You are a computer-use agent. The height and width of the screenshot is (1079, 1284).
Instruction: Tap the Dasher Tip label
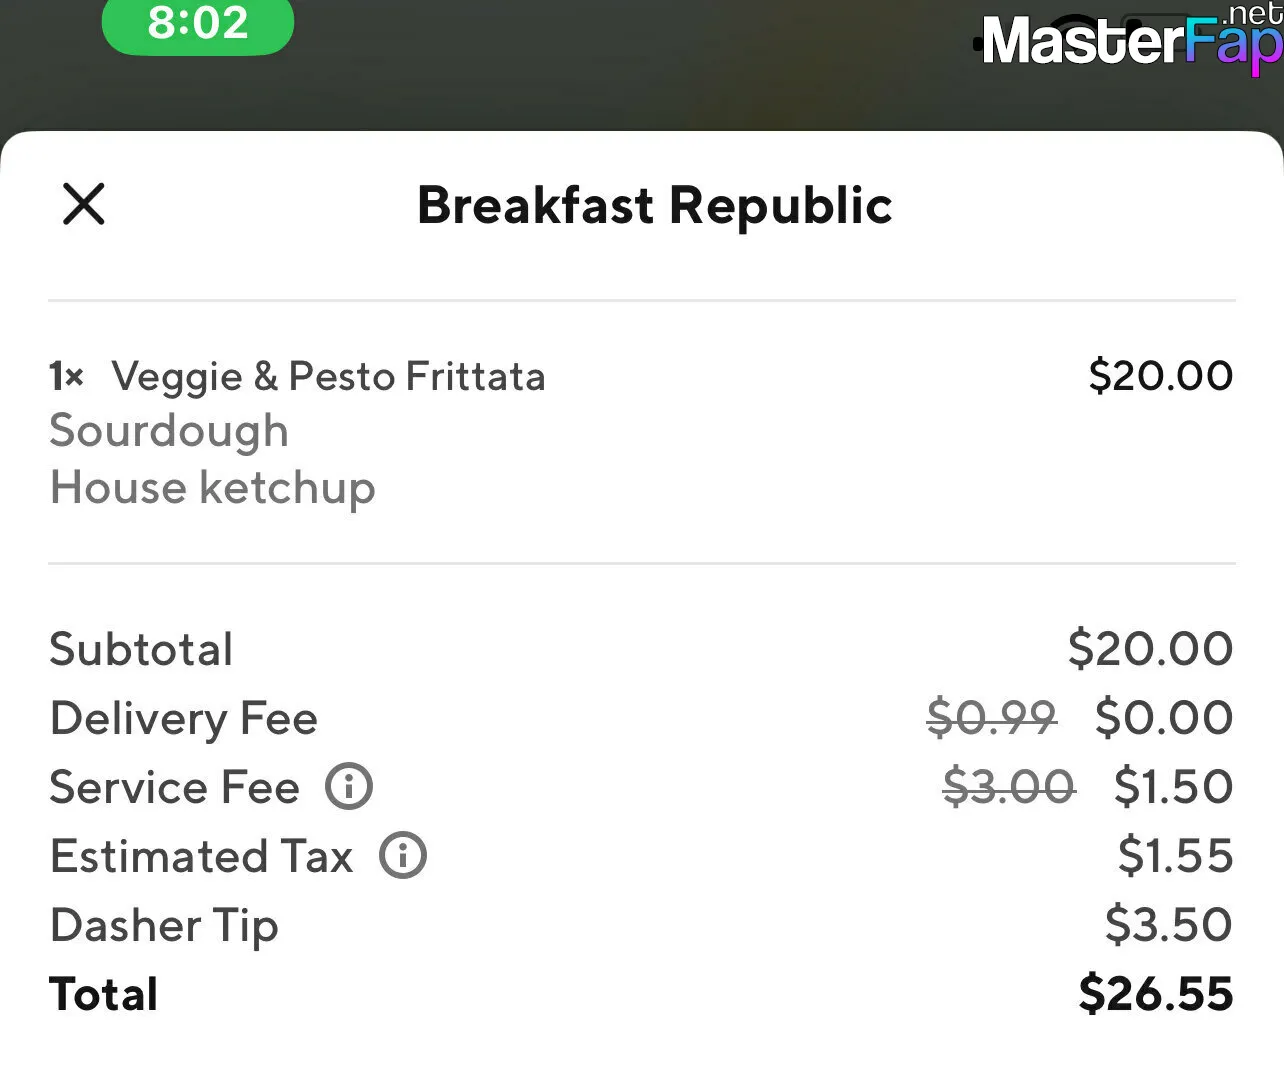tap(164, 926)
